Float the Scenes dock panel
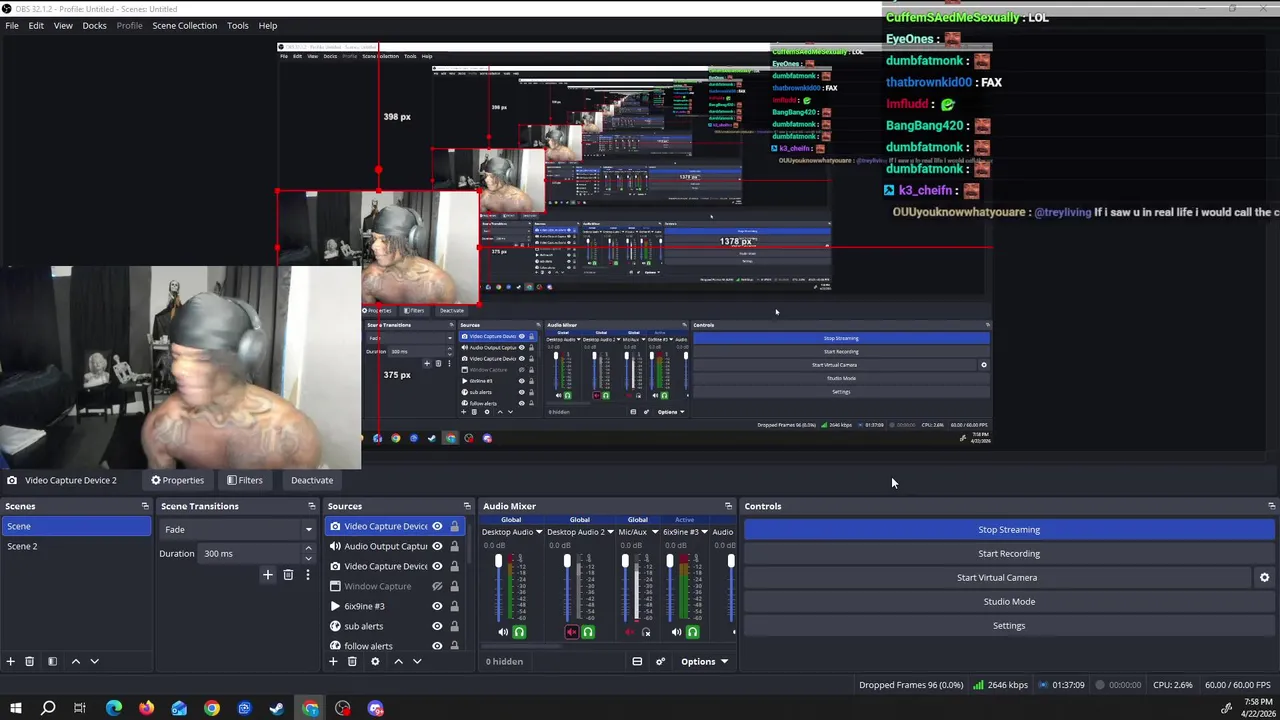 click(145, 506)
